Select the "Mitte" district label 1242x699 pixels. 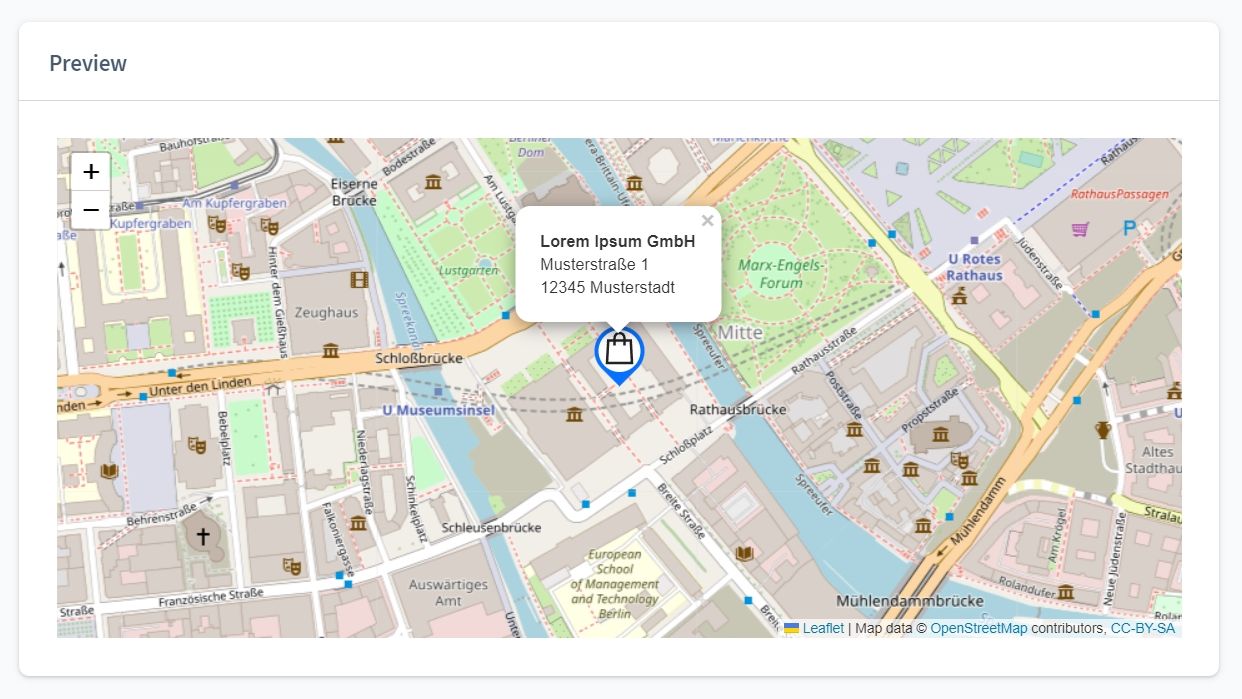click(741, 332)
